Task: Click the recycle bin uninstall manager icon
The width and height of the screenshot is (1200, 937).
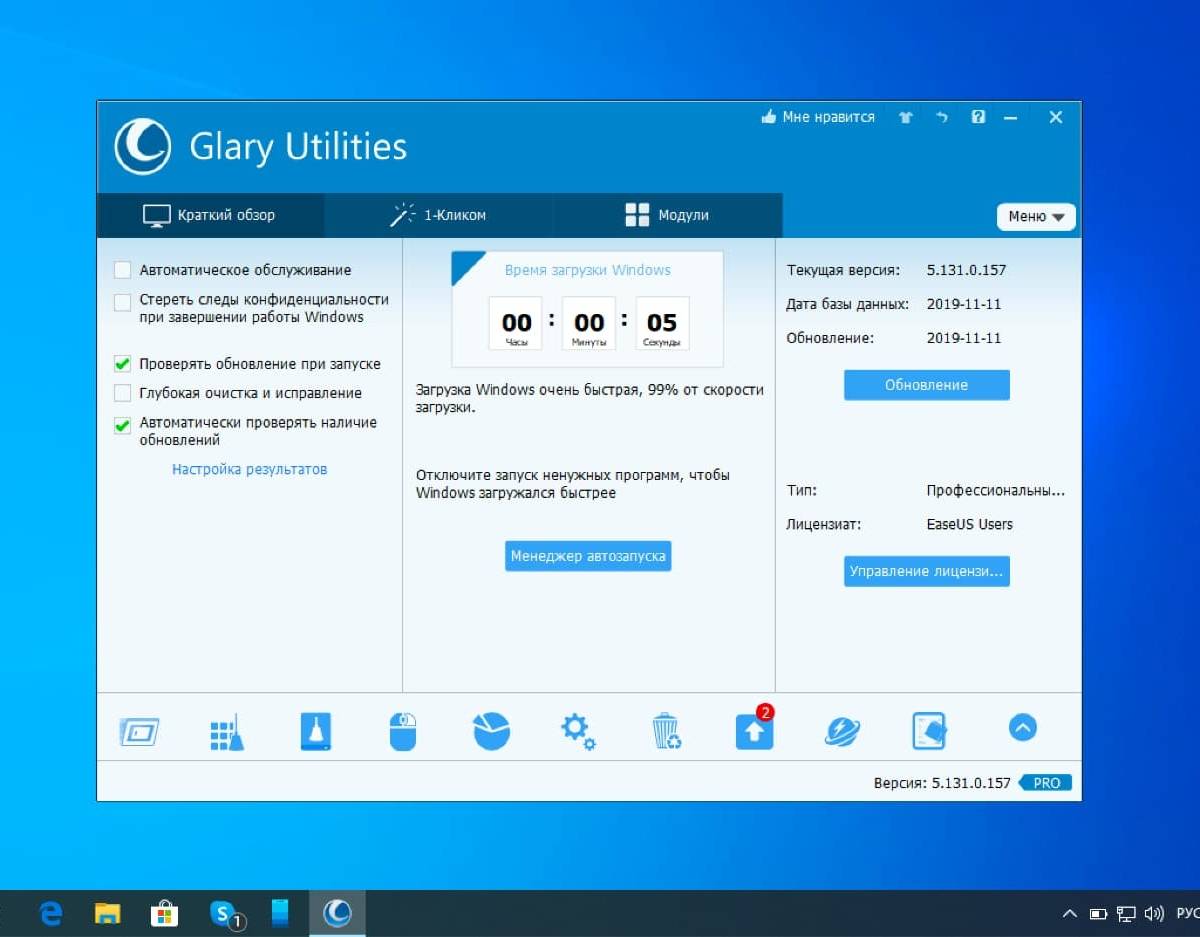Action: pyautogui.click(x=666, y=731)
